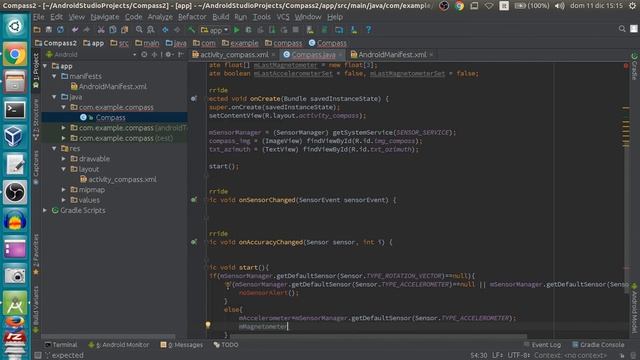Toggle the Structure side panel

36,120
